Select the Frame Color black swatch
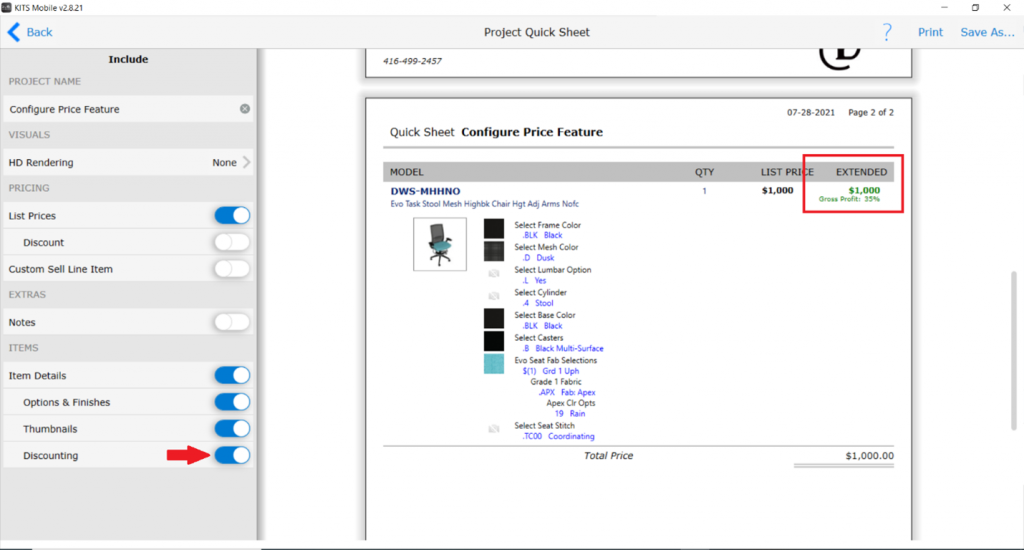The image size is (1024, 550). pyautogui.click(x=494, y=229)
